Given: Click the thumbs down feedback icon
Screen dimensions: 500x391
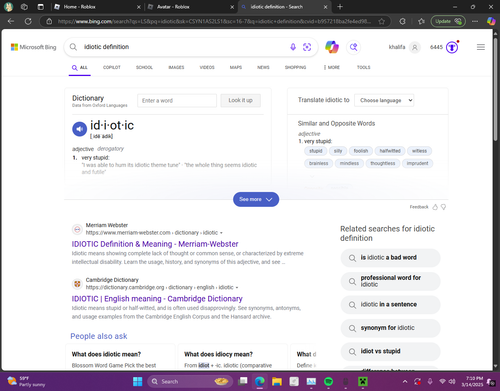Looking at the screenshot, I should pyautogui.click(x=443, y=207).
